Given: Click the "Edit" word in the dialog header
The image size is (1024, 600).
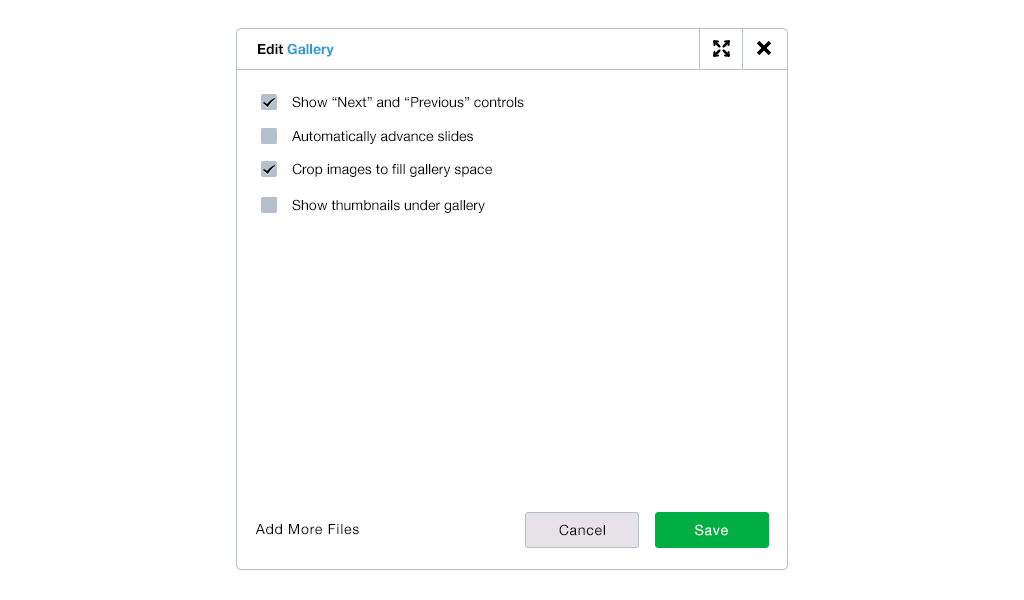Looking at the screenshot, I should (270, 50).
